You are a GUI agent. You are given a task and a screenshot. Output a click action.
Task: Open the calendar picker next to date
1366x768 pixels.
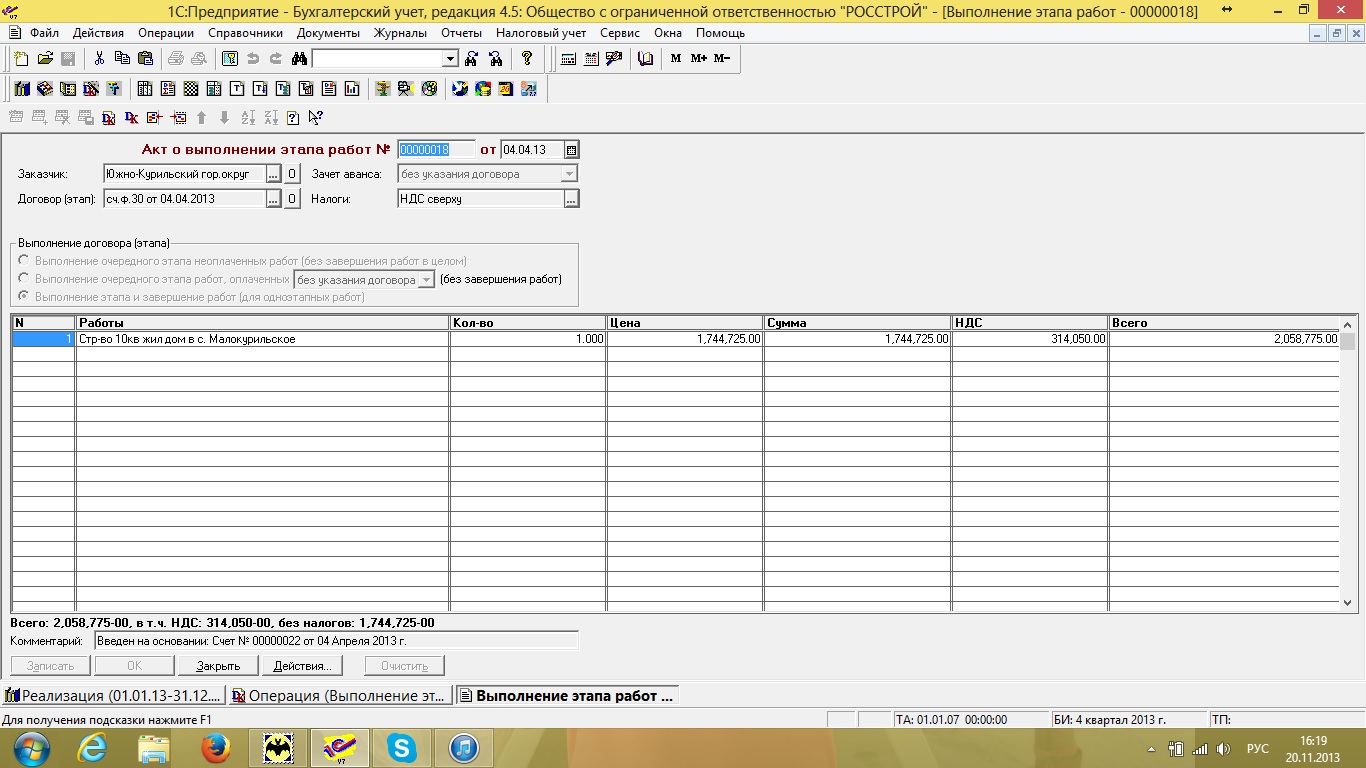point(571,150)
